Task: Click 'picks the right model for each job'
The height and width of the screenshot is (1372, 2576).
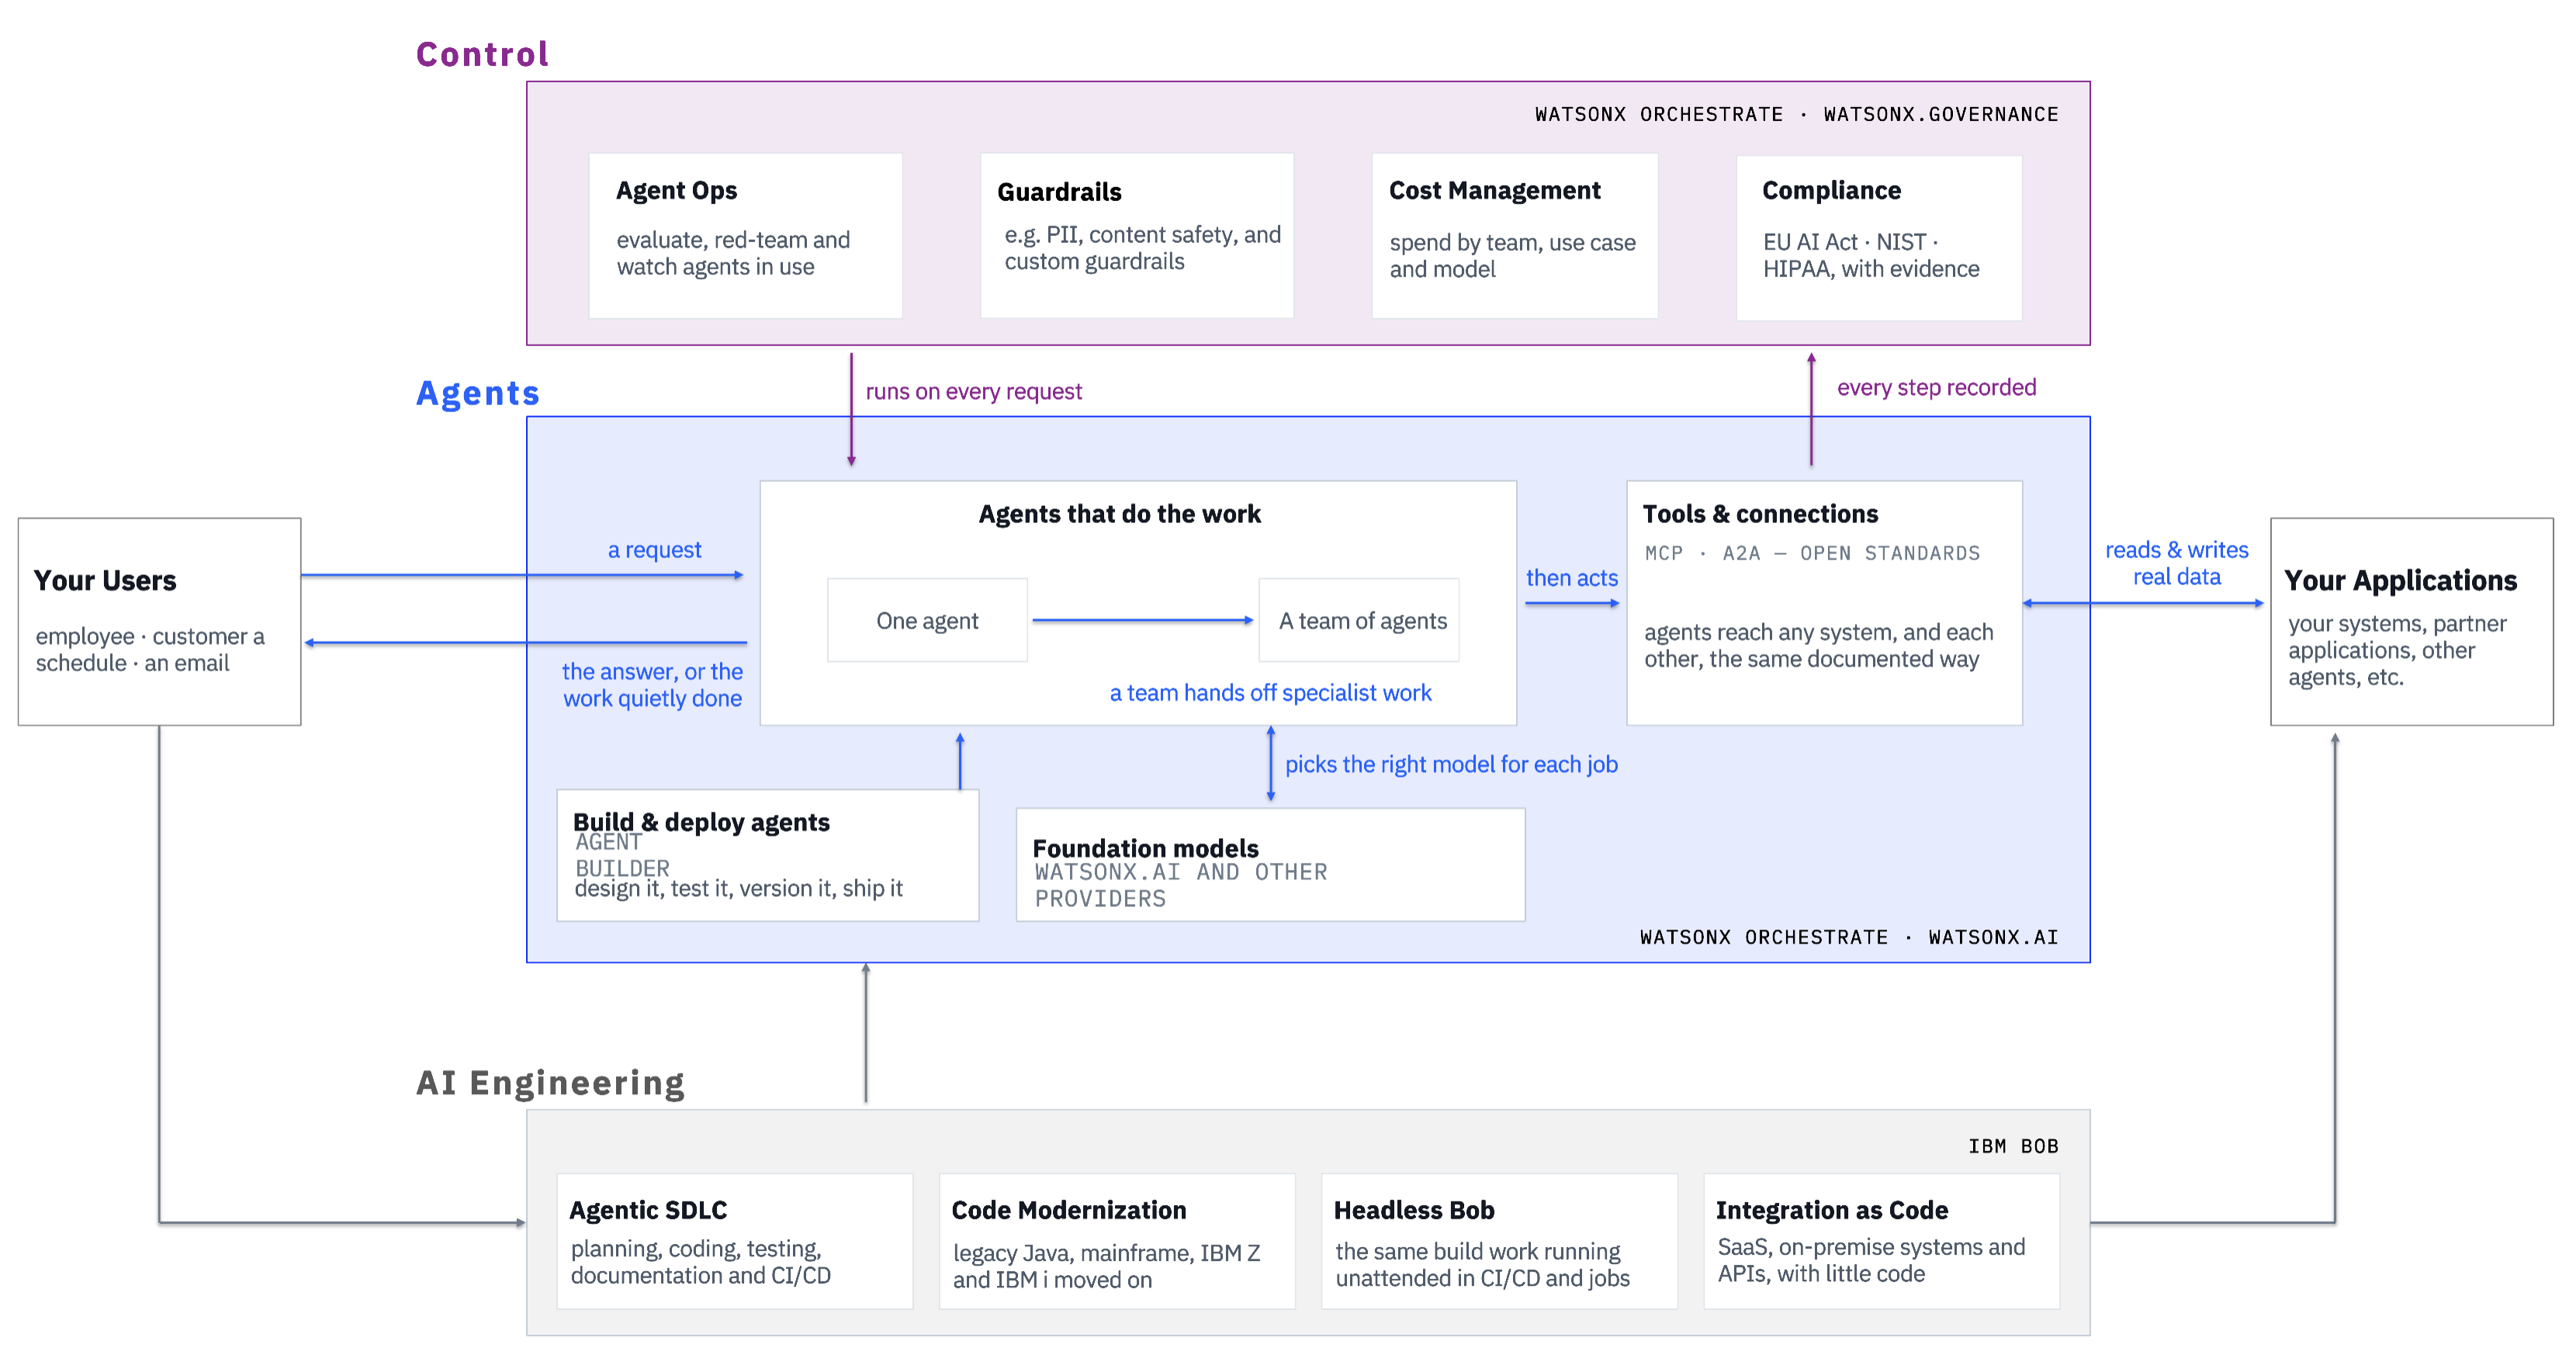Action: (x=1451, y=764)
